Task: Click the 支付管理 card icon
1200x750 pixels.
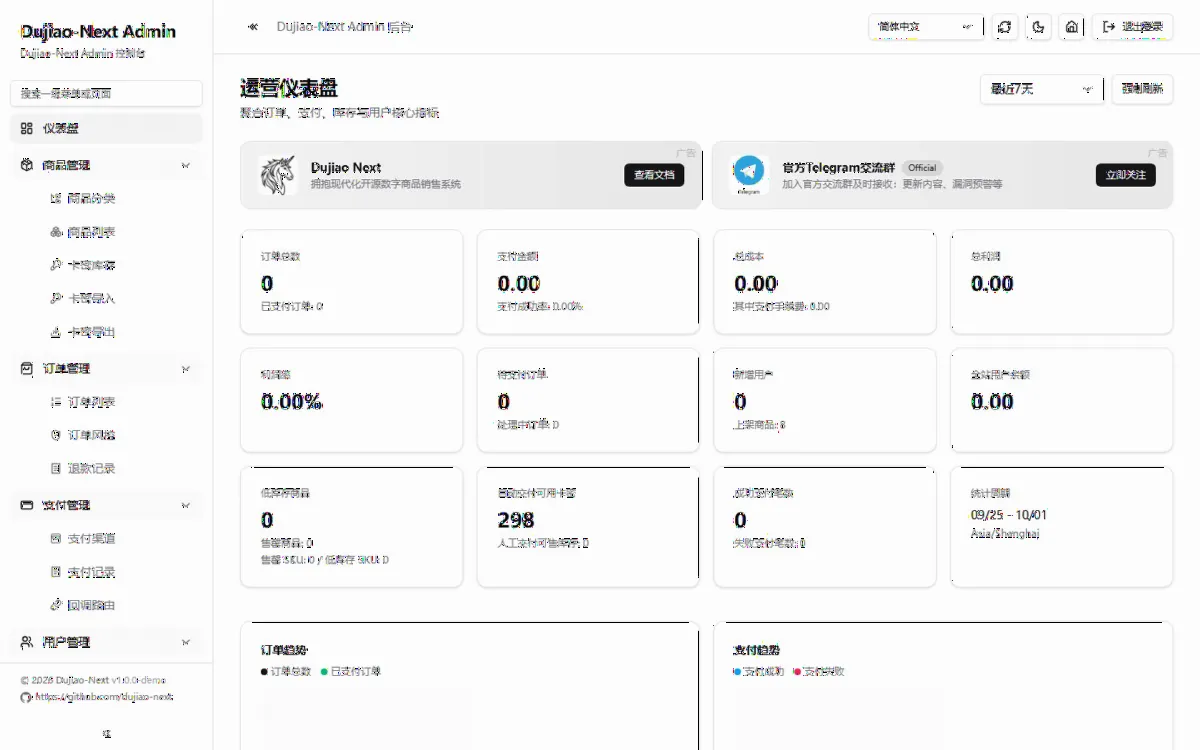Action: coord(27,505)
